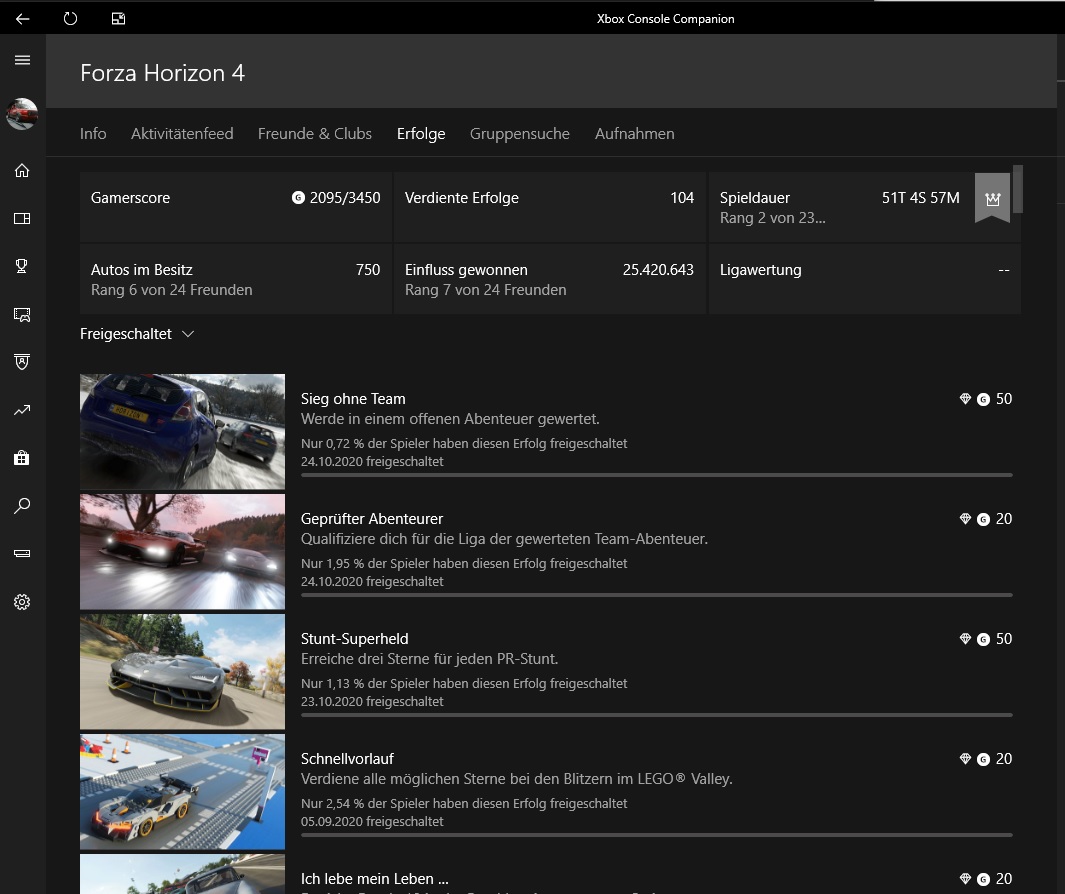This screenshot has width=1065, height=894.
Task: Go to Home in the sidebar
Action: 22,171
